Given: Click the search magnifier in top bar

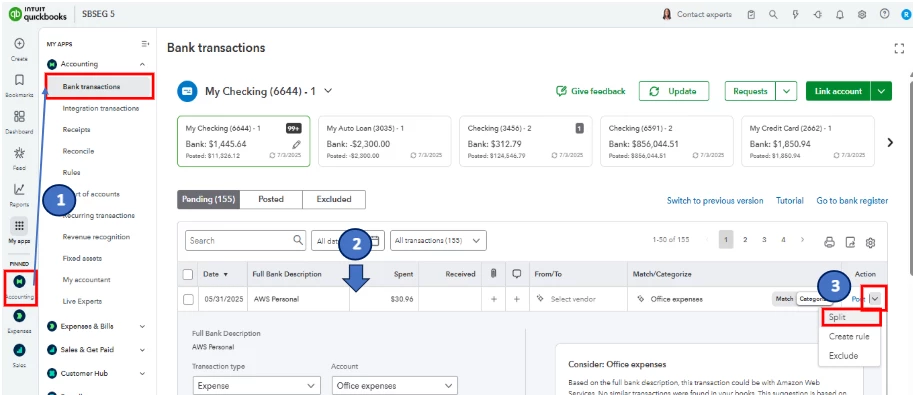Looking at the screenshot, I should (773, 15).
